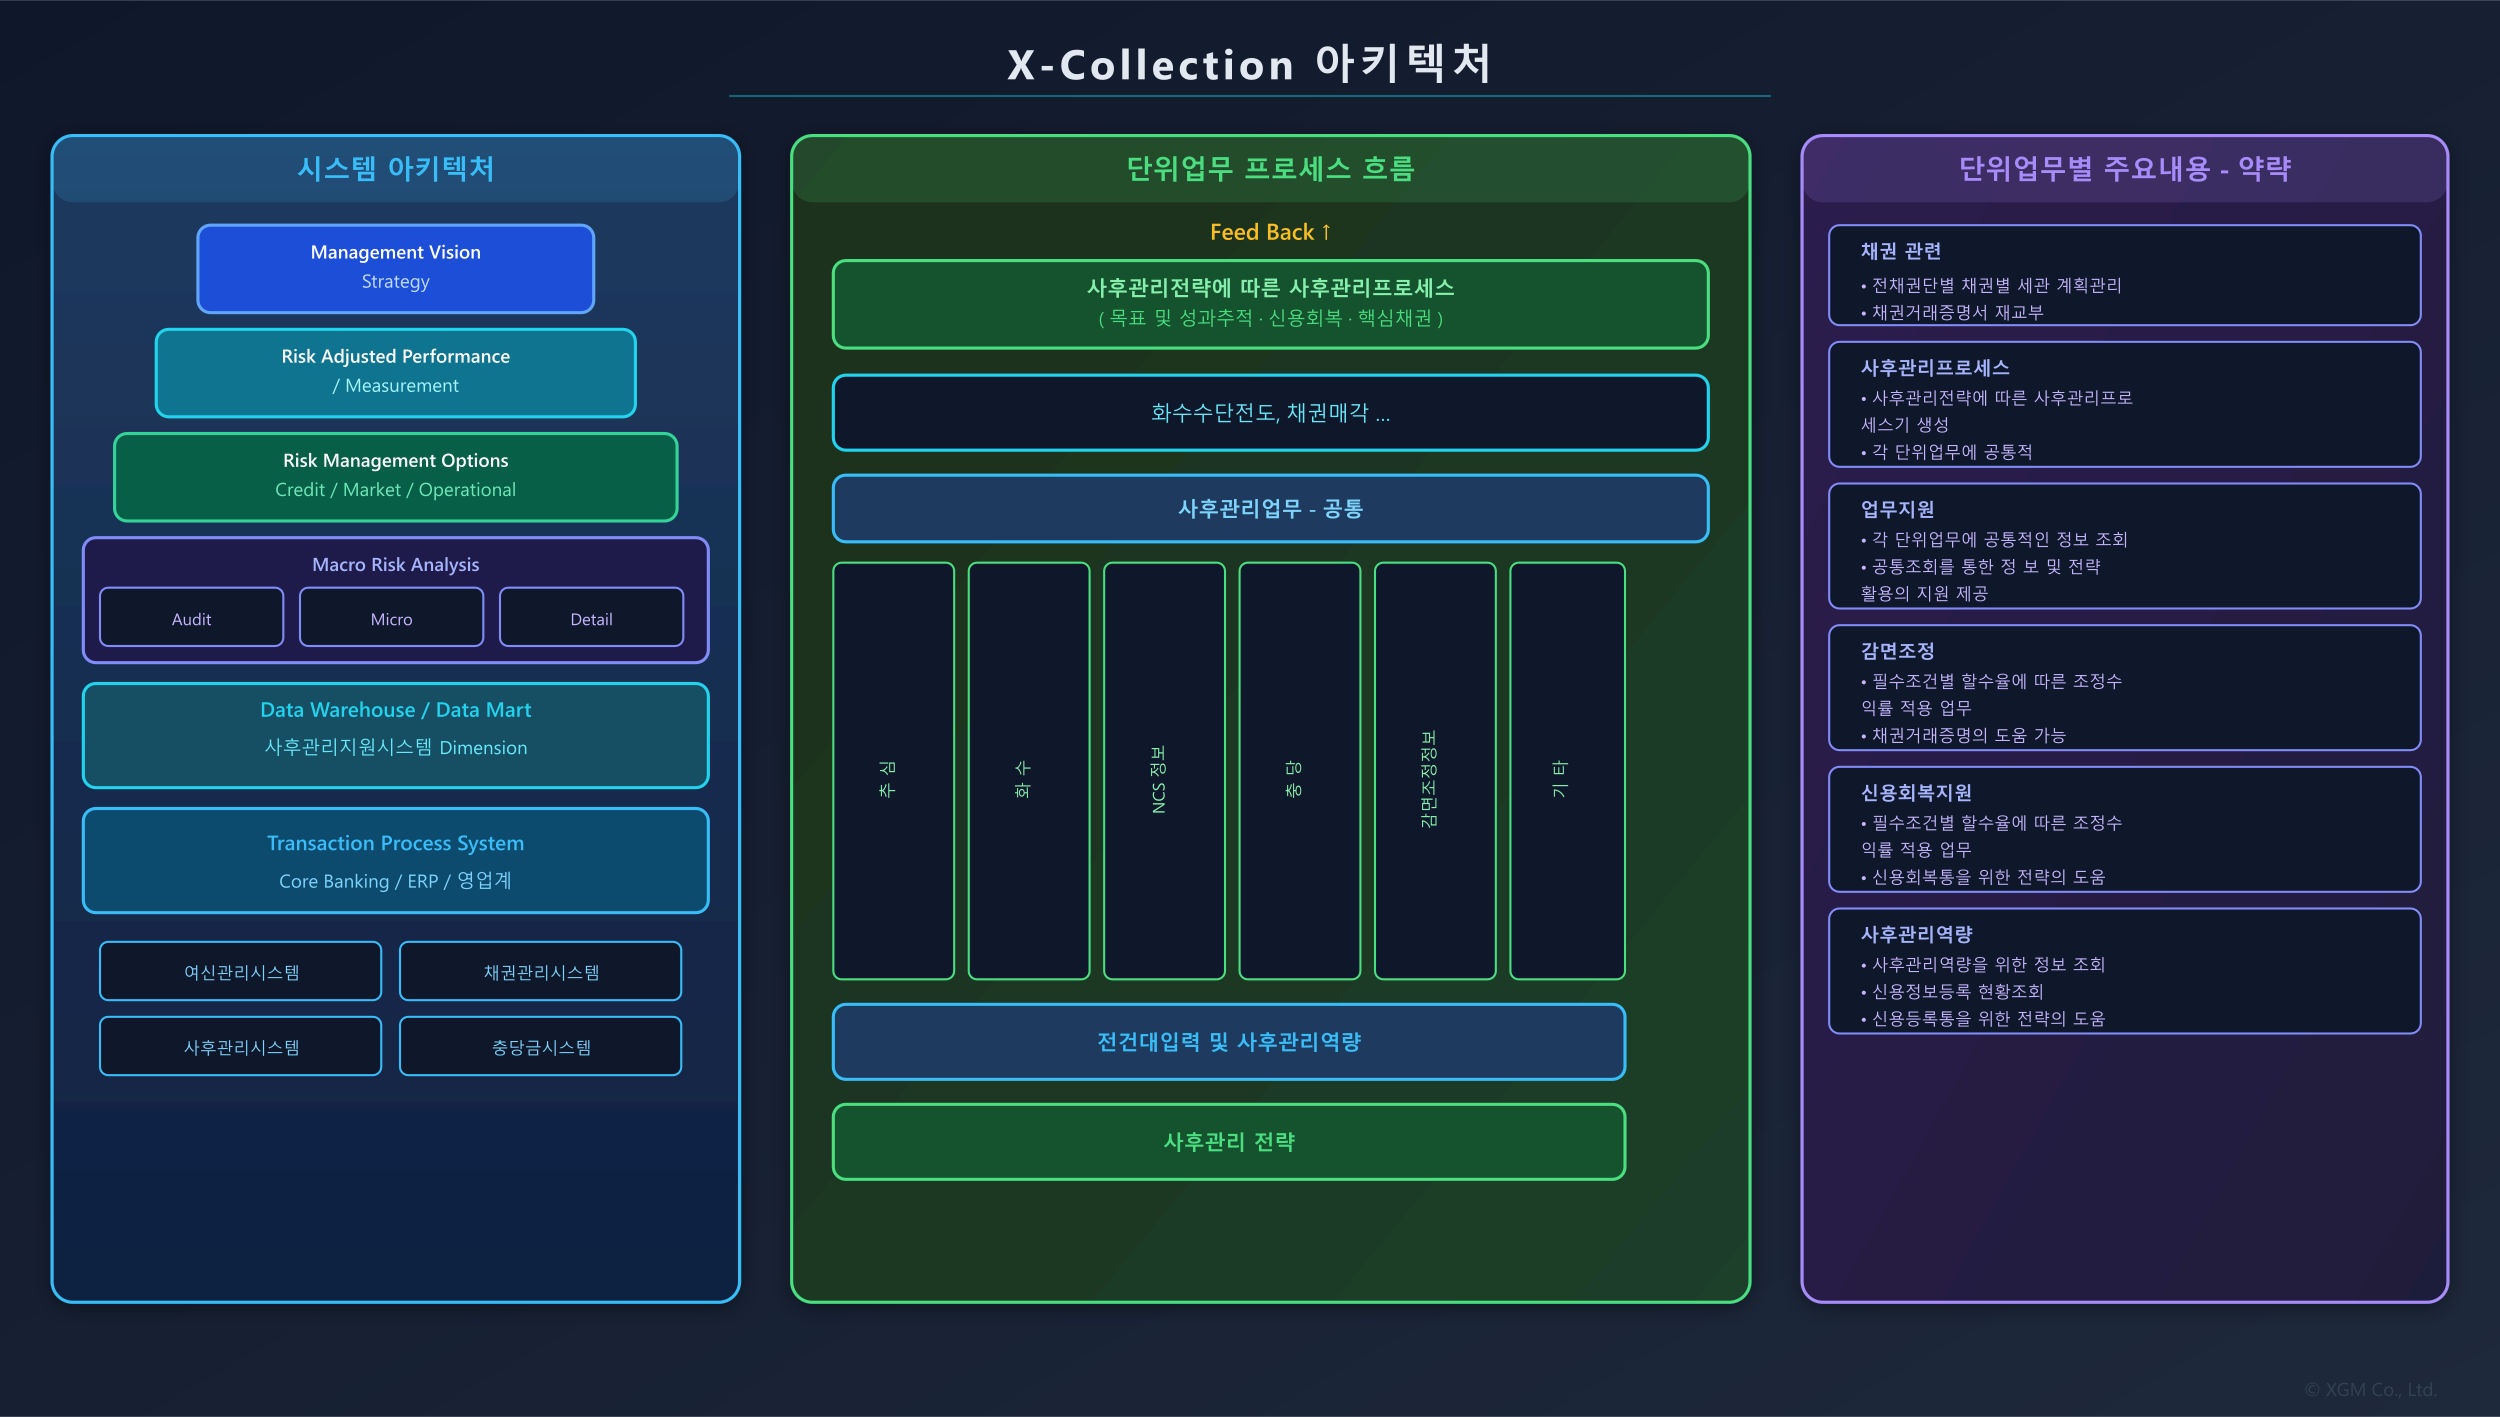Open the 신용회복지원 summary card
This screenshot has width=2500, height=1417.
pyautogui.click(x=2123, y=829)
